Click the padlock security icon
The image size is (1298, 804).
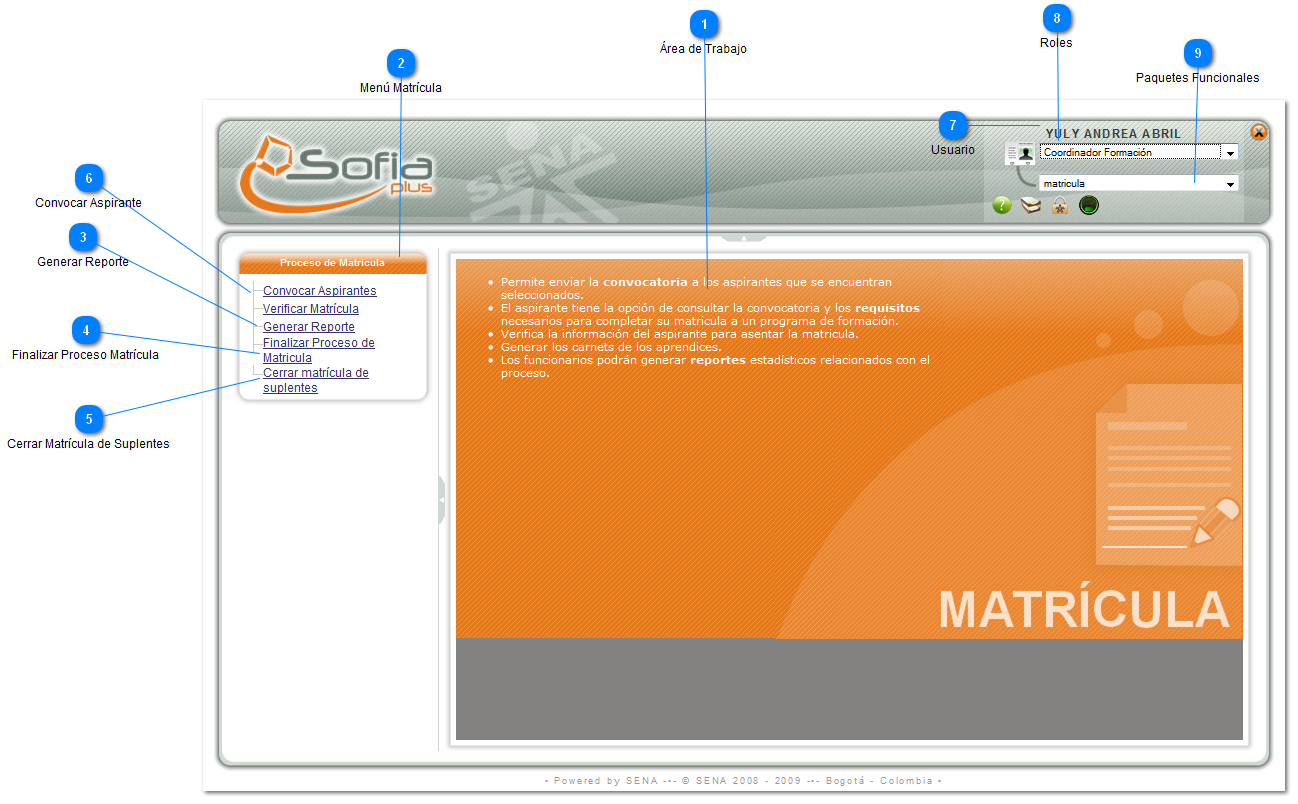click(x=1060, y=206)
